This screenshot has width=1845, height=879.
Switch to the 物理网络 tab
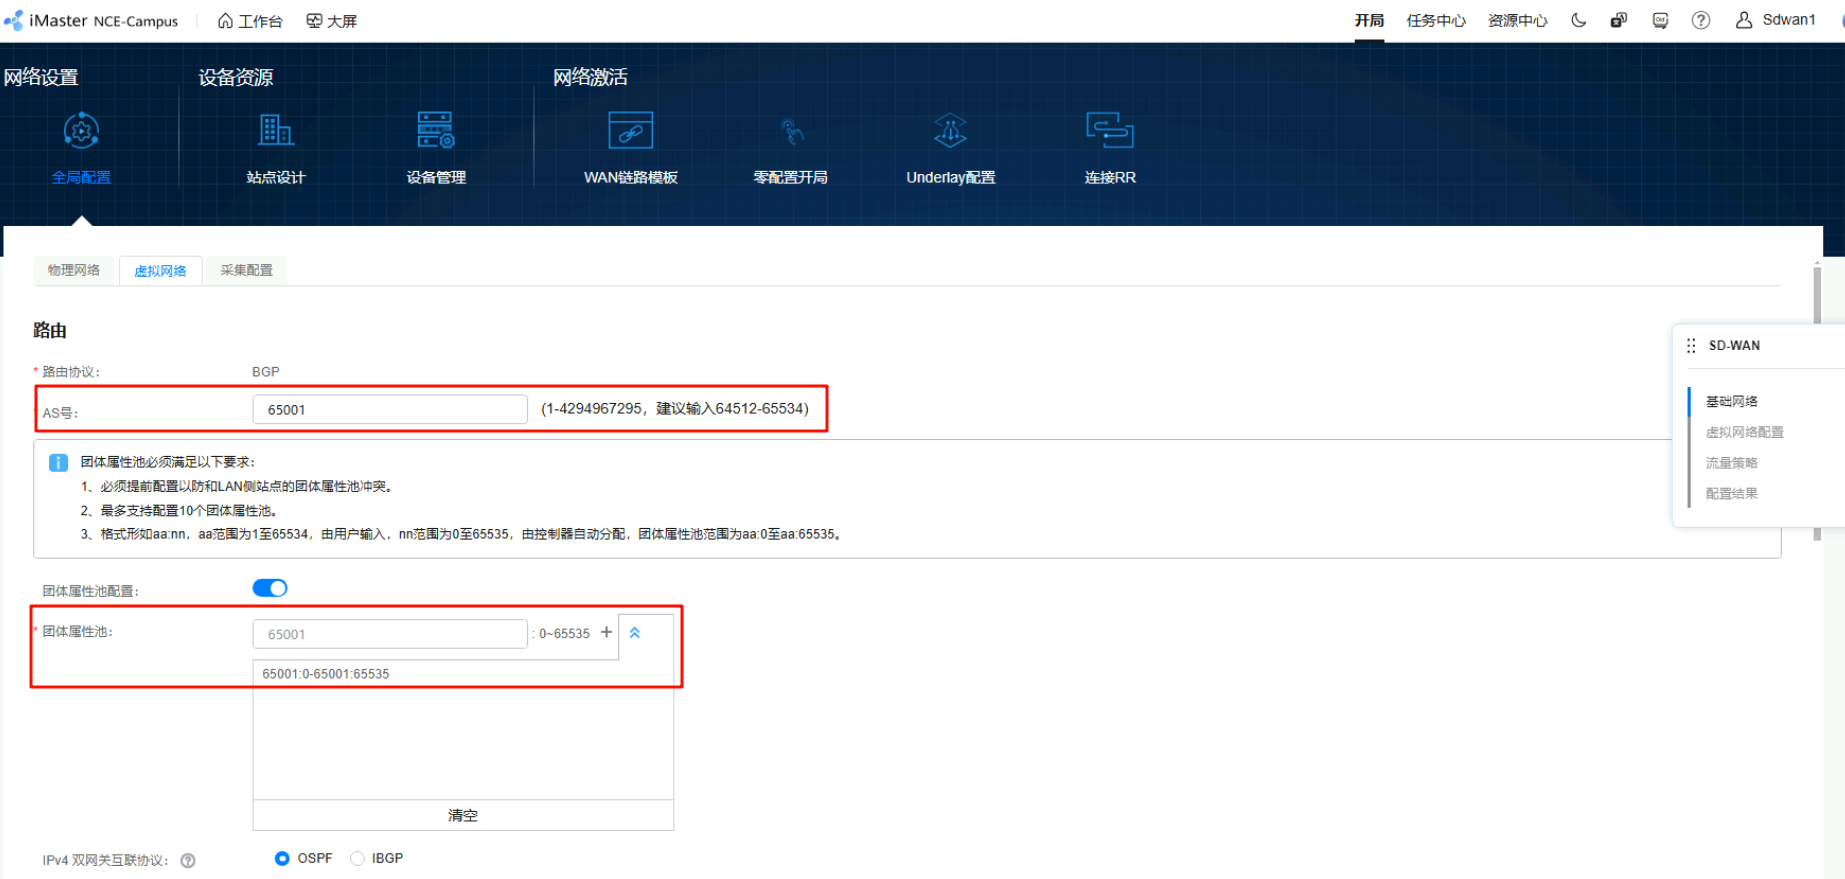click(x=74, y=270)
